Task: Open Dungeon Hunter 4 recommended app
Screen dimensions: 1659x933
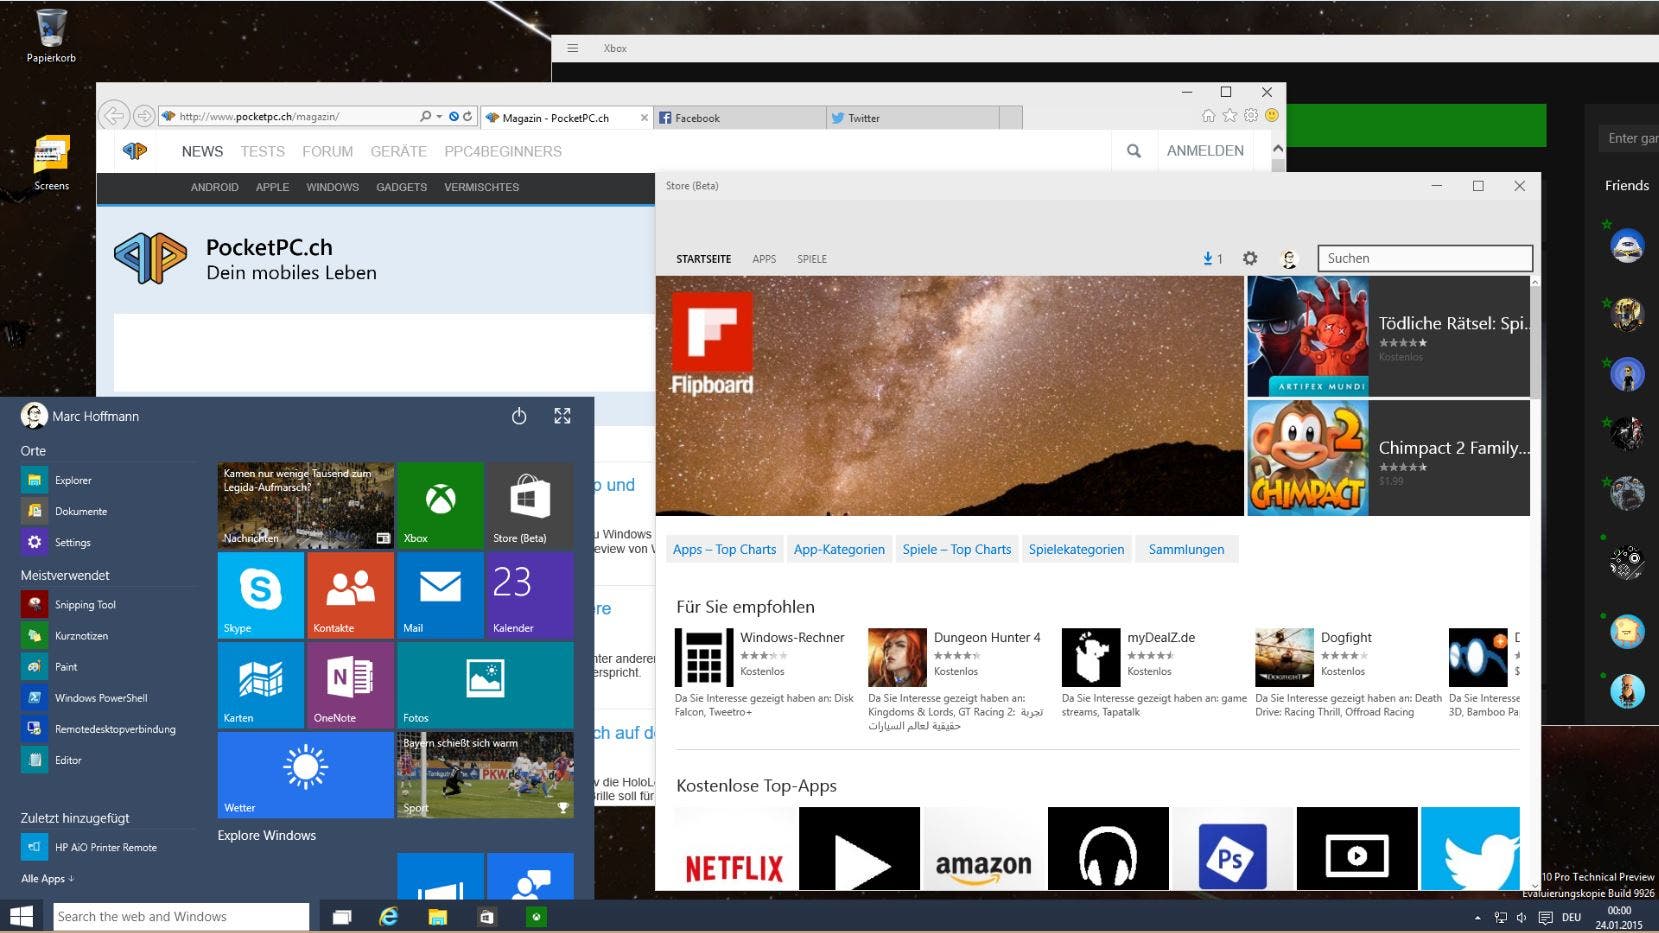Action: [958, 680]
